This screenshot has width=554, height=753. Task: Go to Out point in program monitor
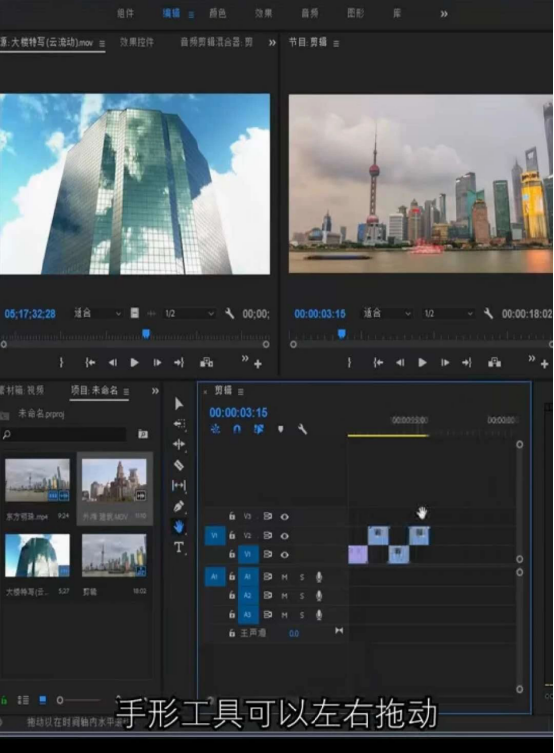pyautogui.click(x=467, y=363)
